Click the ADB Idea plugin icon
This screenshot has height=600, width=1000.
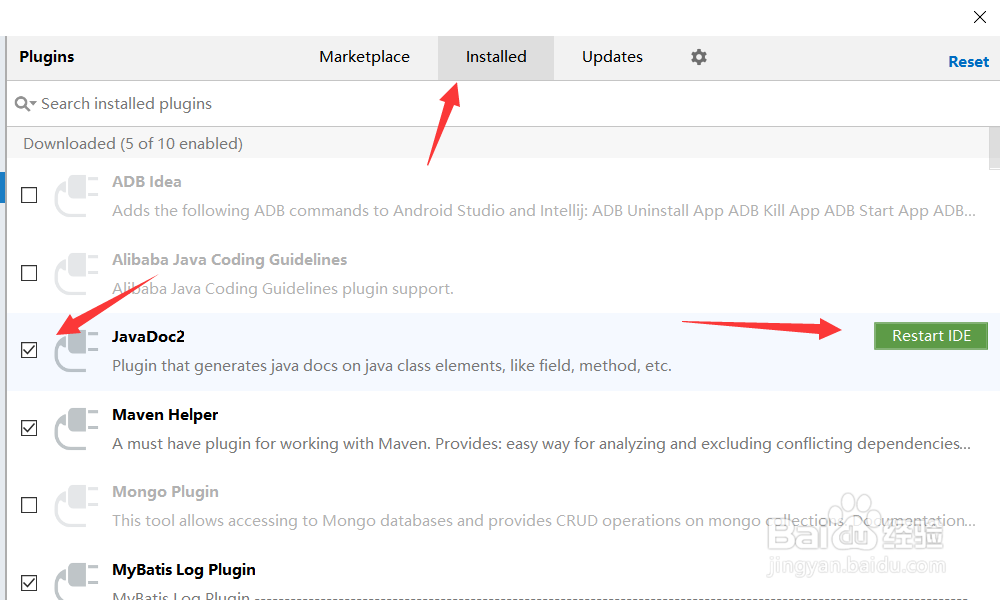[x=75, y=196]
